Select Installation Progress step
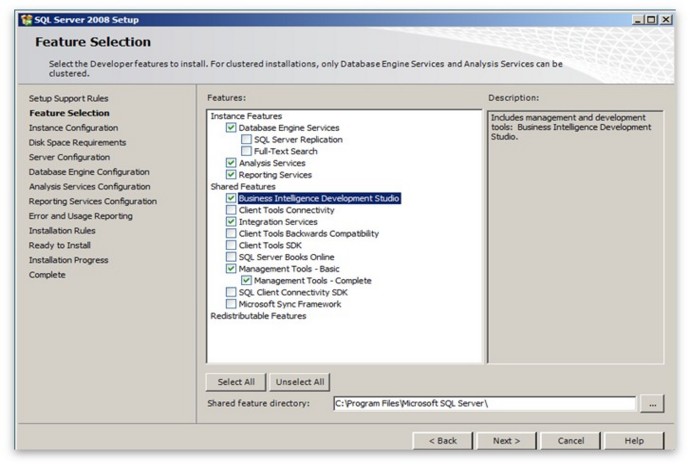This screenshot has width=690, height=466. click(x=69, y=260)
